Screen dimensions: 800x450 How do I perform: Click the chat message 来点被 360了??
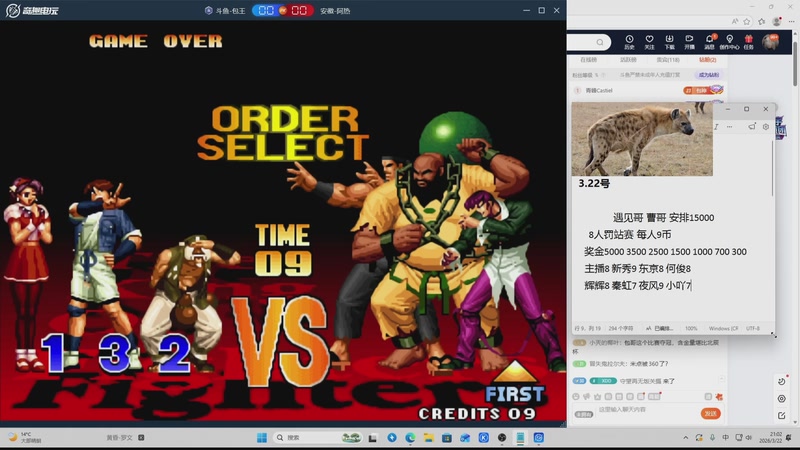(x=648, y=364)
